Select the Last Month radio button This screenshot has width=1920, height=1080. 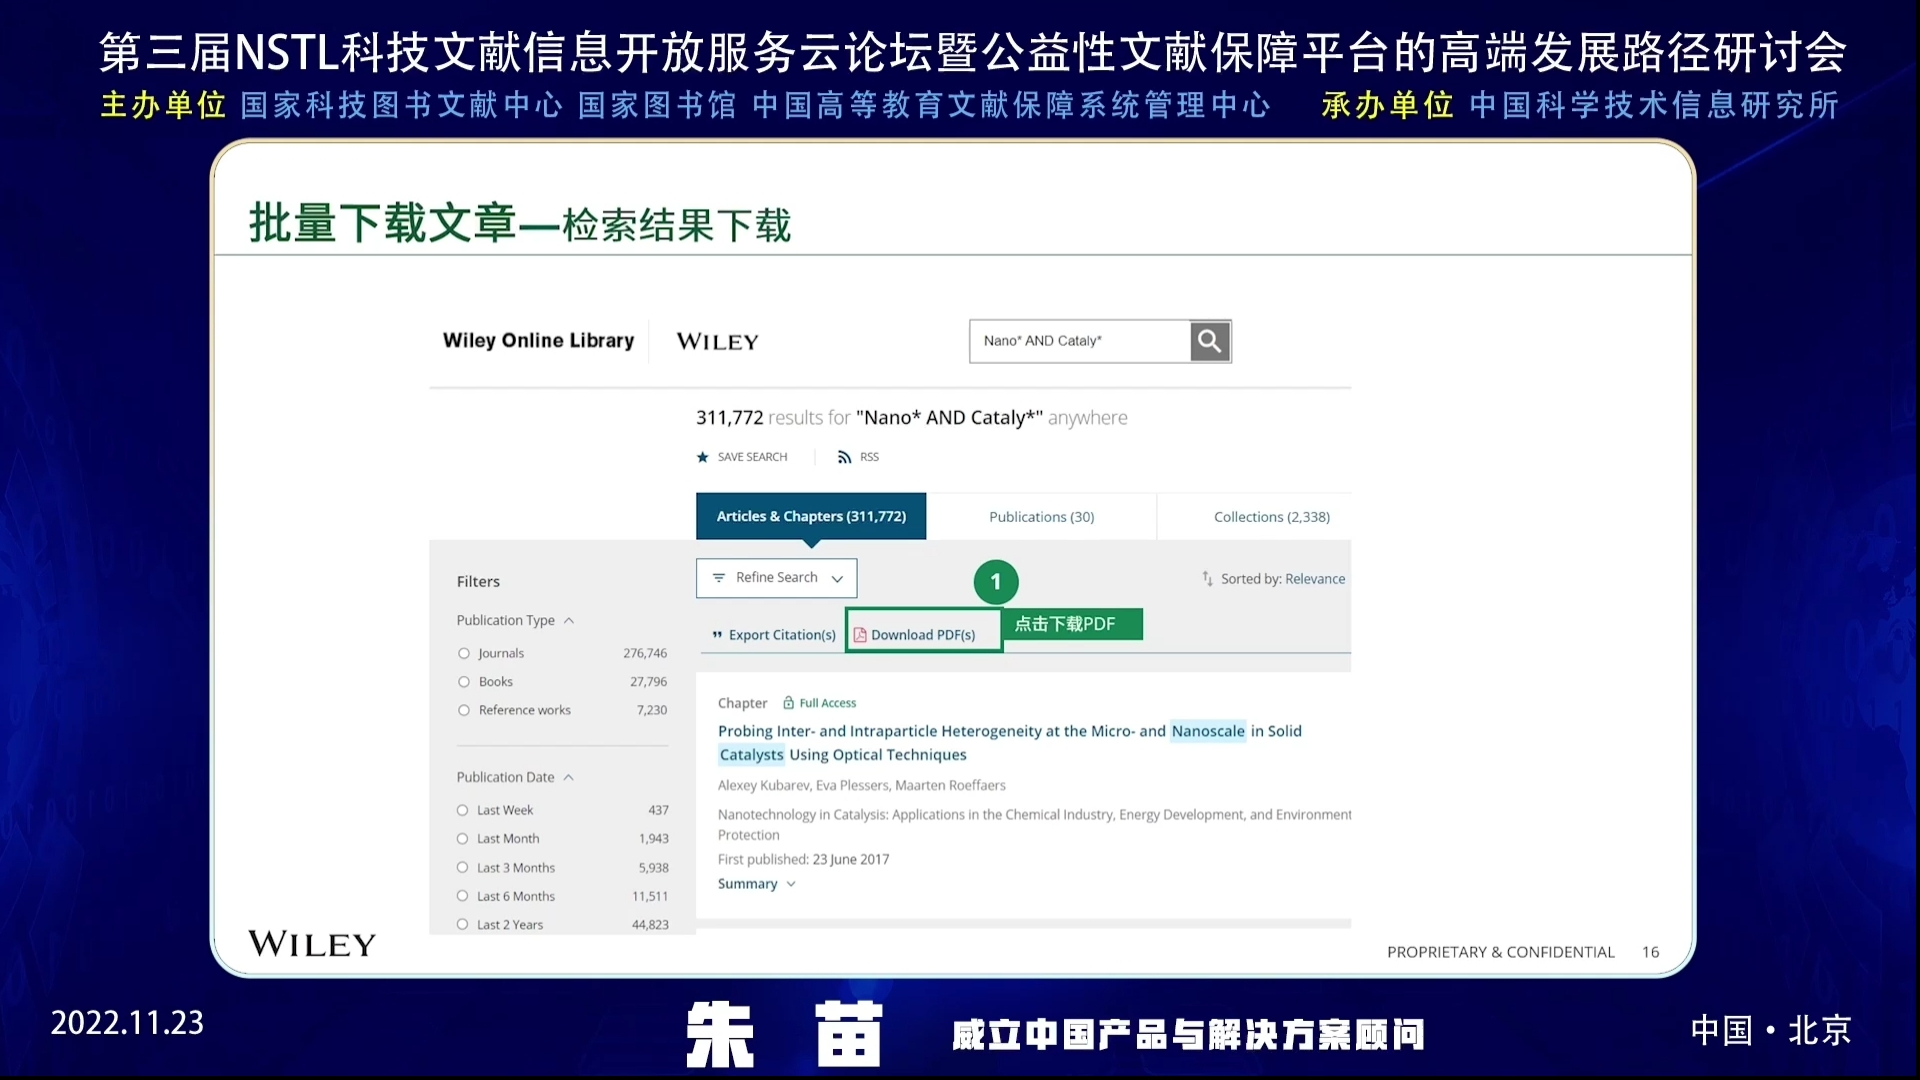click(x=463, y=839)
